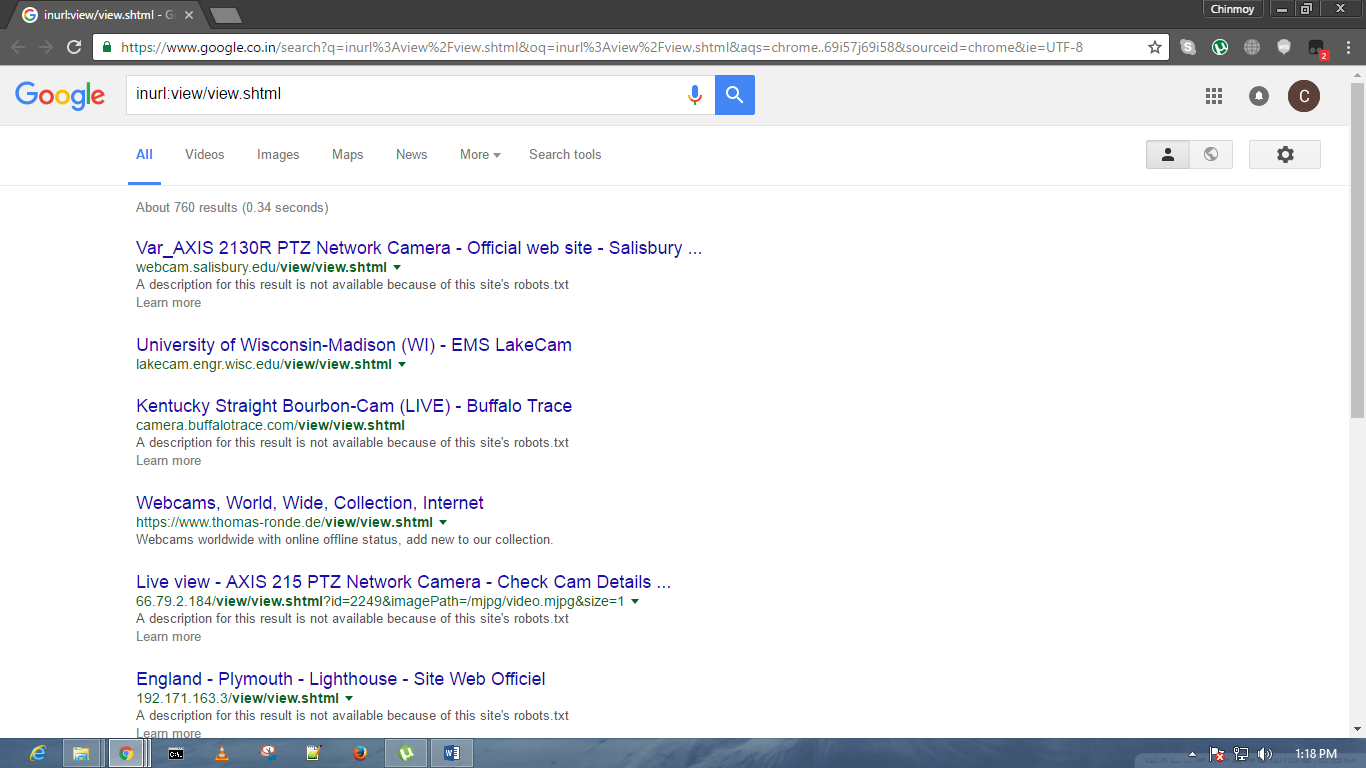Open a new Chrome tab
The height and width of the screenshot is (768, 1366).
[x=226, y=15]
